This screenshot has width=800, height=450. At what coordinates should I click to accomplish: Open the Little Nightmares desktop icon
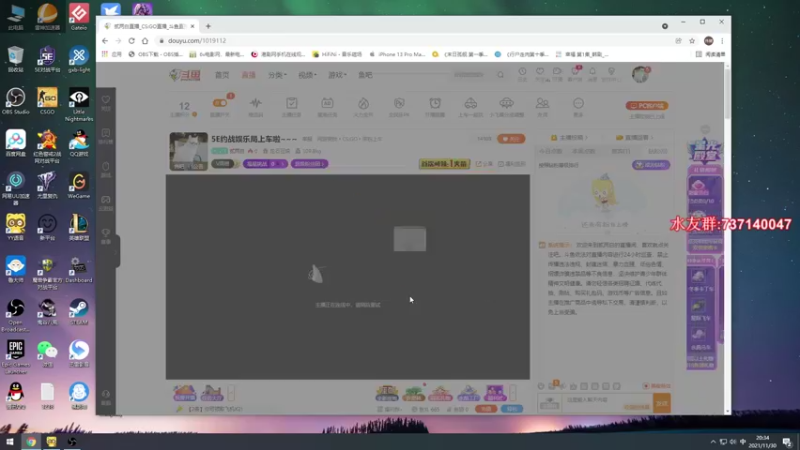pos(79,104)
